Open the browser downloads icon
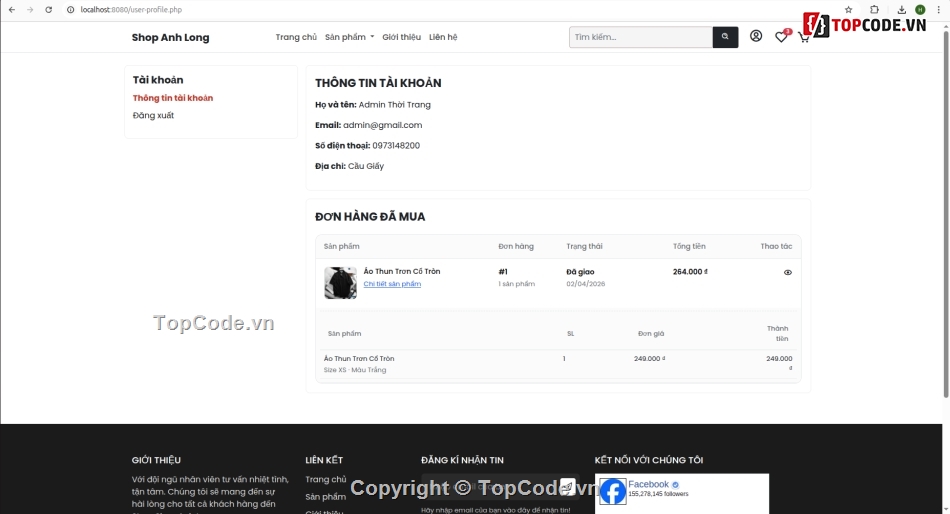This screenshot has width=950, height=514. 902,10
